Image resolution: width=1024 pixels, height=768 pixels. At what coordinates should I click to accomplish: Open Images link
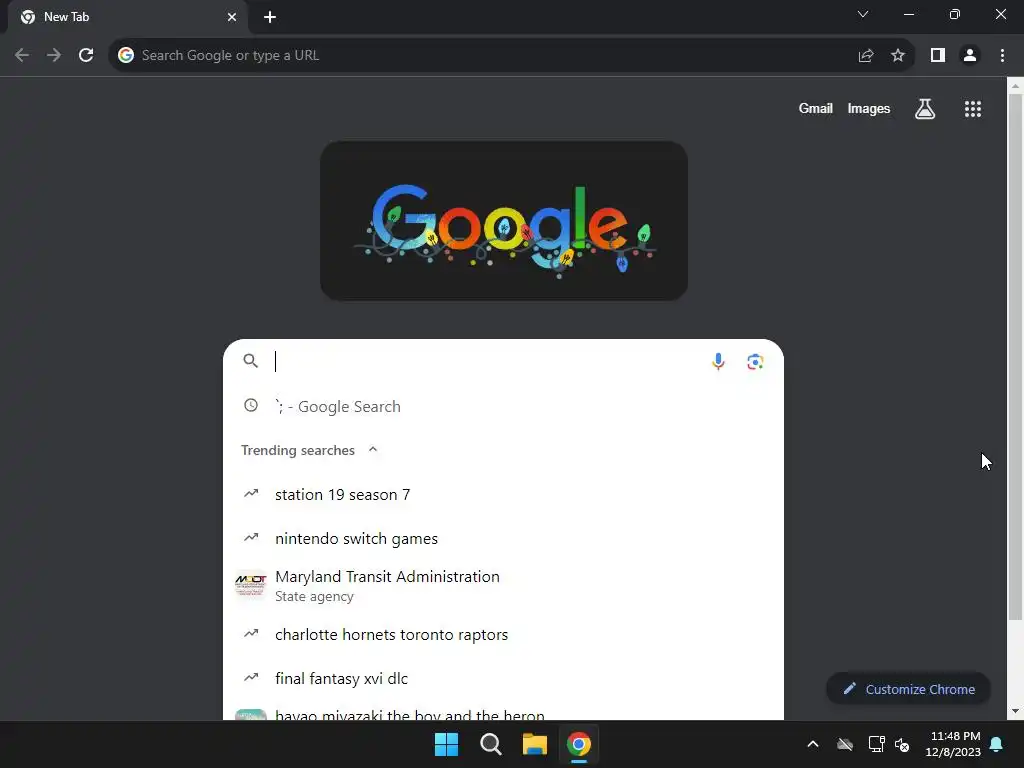869,108
